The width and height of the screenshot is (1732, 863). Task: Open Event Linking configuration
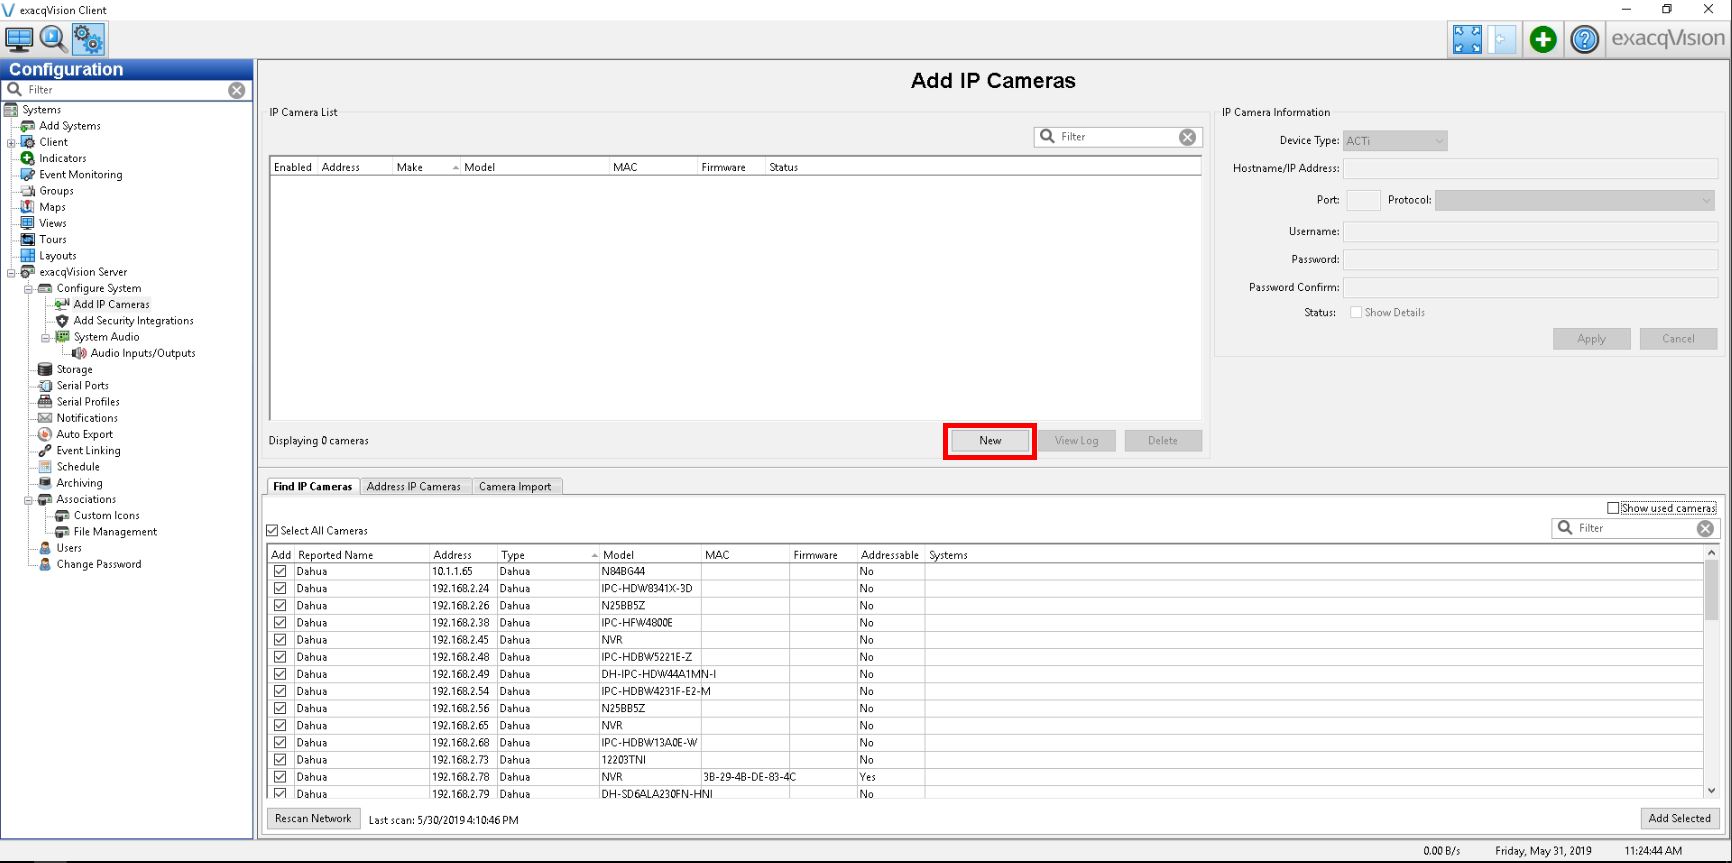pyautogui.click(x=88, y=451)
